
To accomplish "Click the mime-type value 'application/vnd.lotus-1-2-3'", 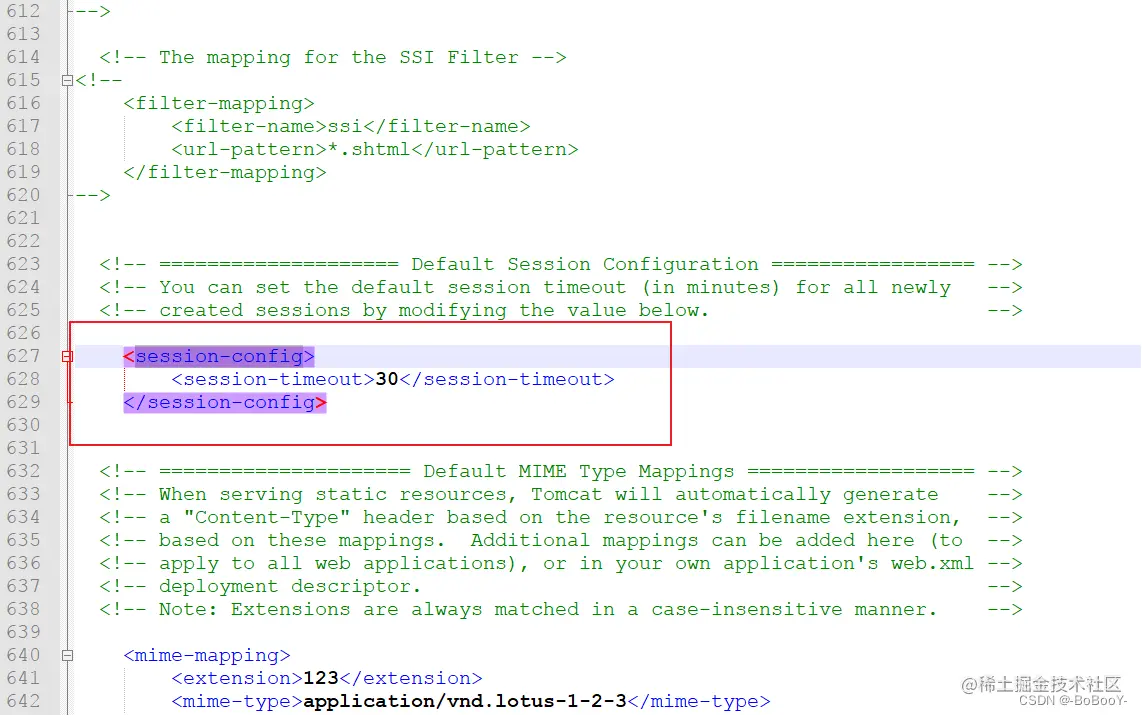I will (x=465, y=701).
